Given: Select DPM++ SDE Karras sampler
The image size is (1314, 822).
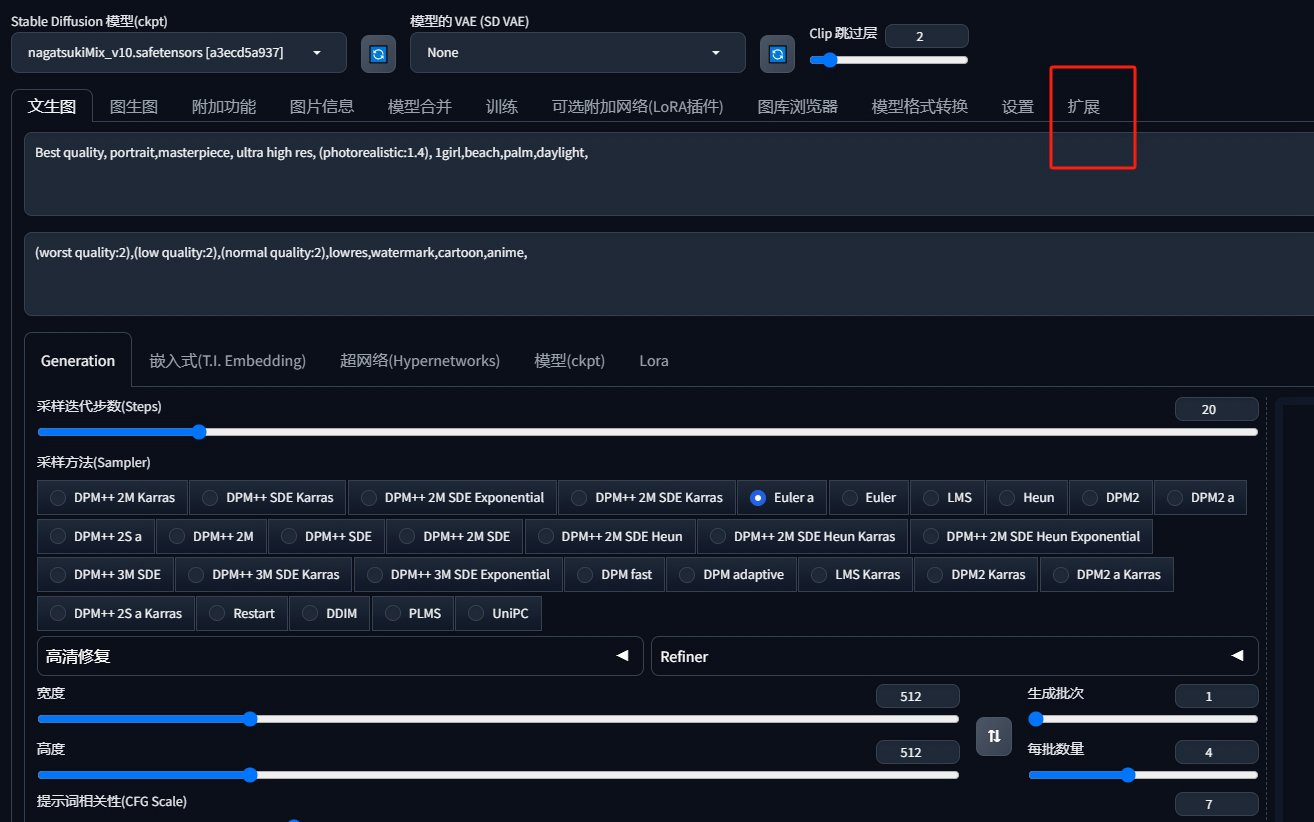Looking at the screenshot, I should (267, 497).
